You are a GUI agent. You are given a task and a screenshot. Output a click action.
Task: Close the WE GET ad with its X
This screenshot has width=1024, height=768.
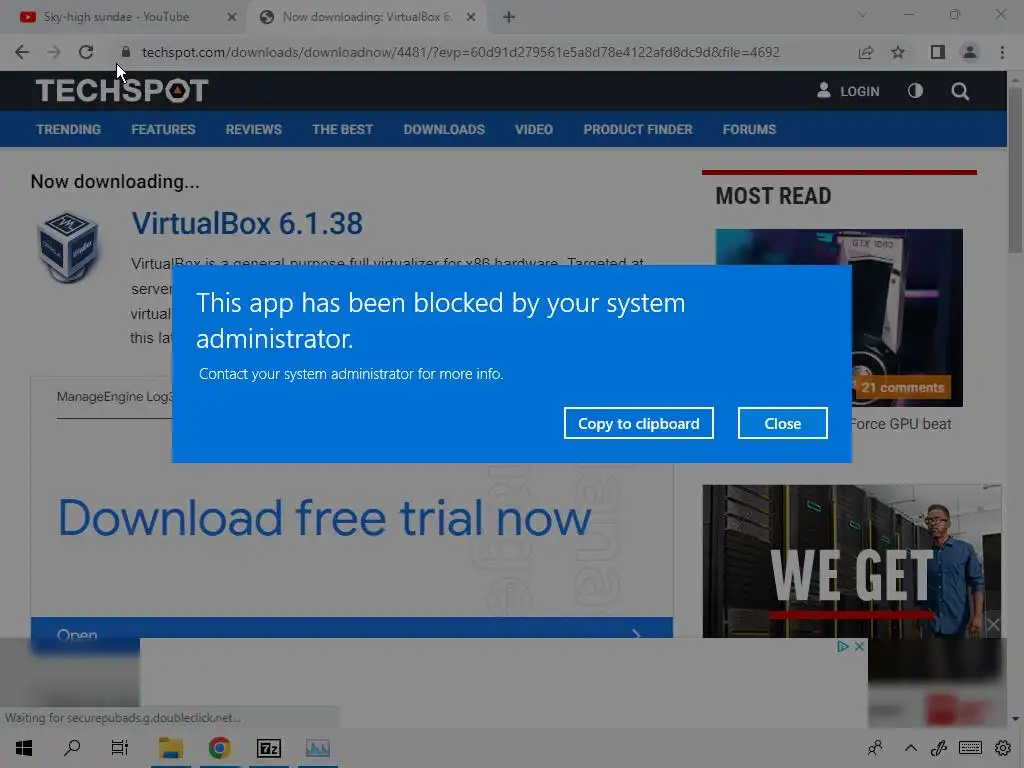993,625
